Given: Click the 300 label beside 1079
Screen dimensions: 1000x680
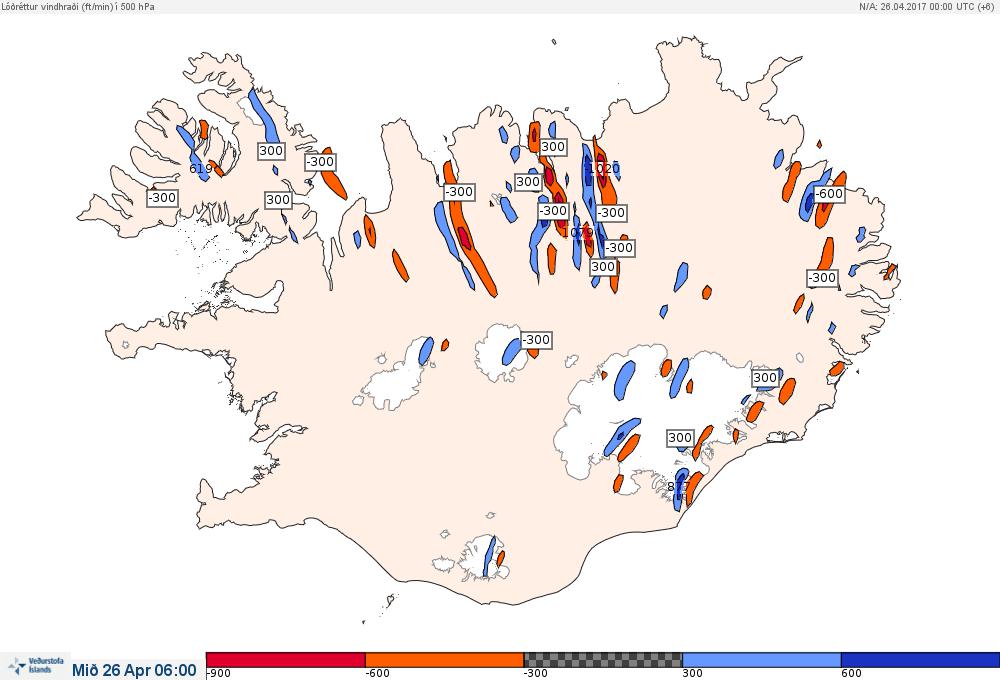Looking at the screenshot, I should pos(603,267).
